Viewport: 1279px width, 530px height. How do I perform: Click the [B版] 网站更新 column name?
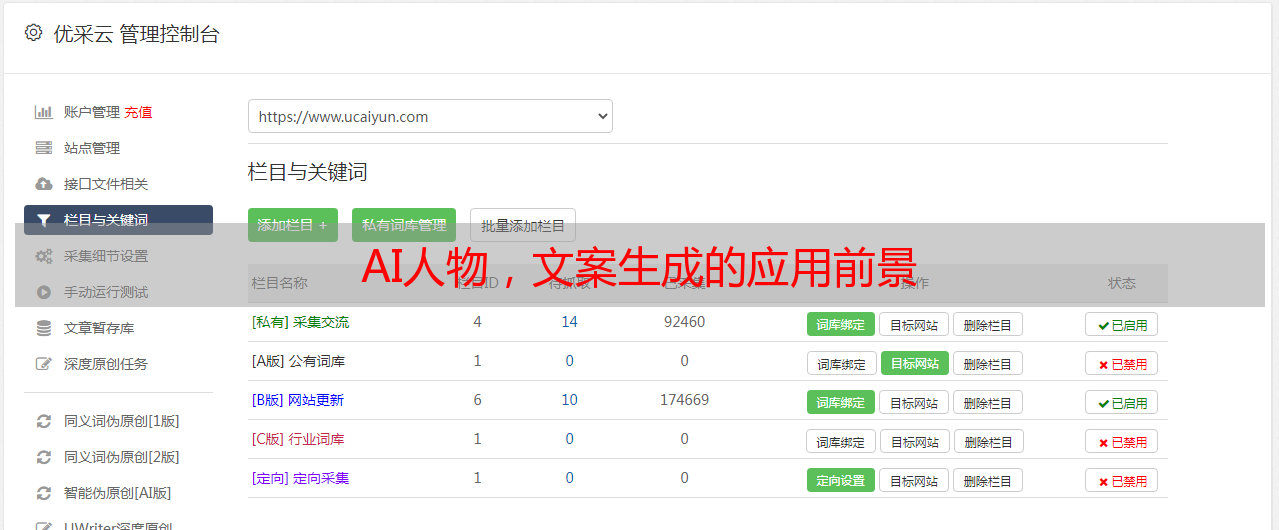[x=298, y=400]
